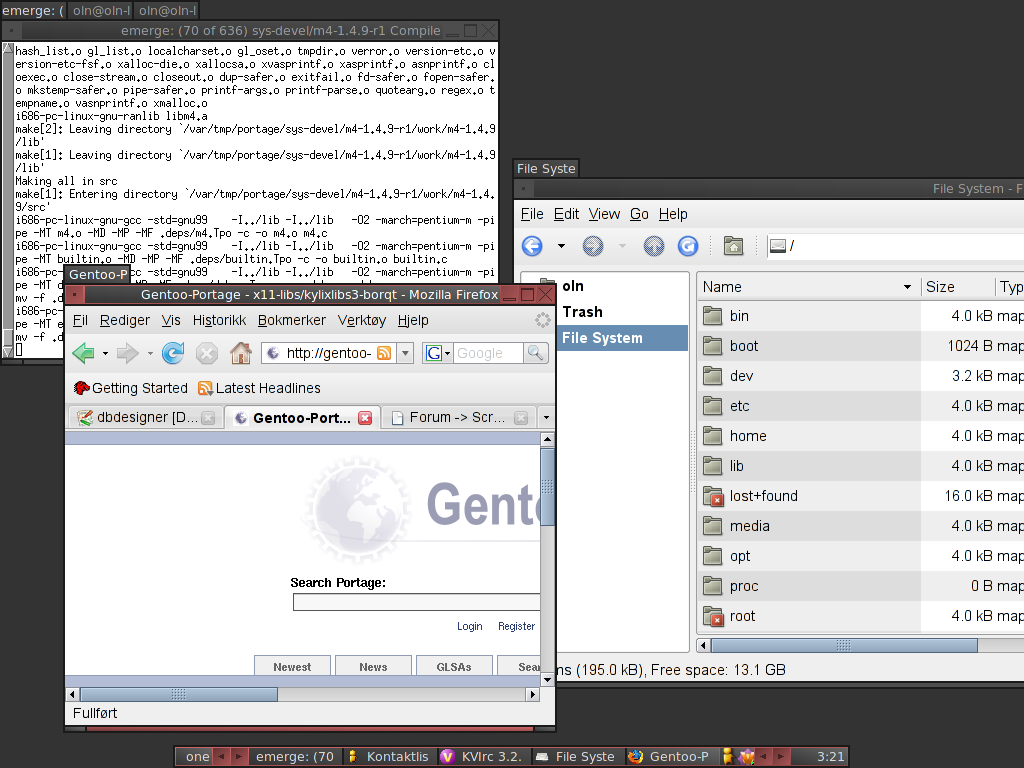Image resolution: width=1024 pixels, height=768 pixels.
Task: Click the root folder icon
Action: tap(712, 616)
